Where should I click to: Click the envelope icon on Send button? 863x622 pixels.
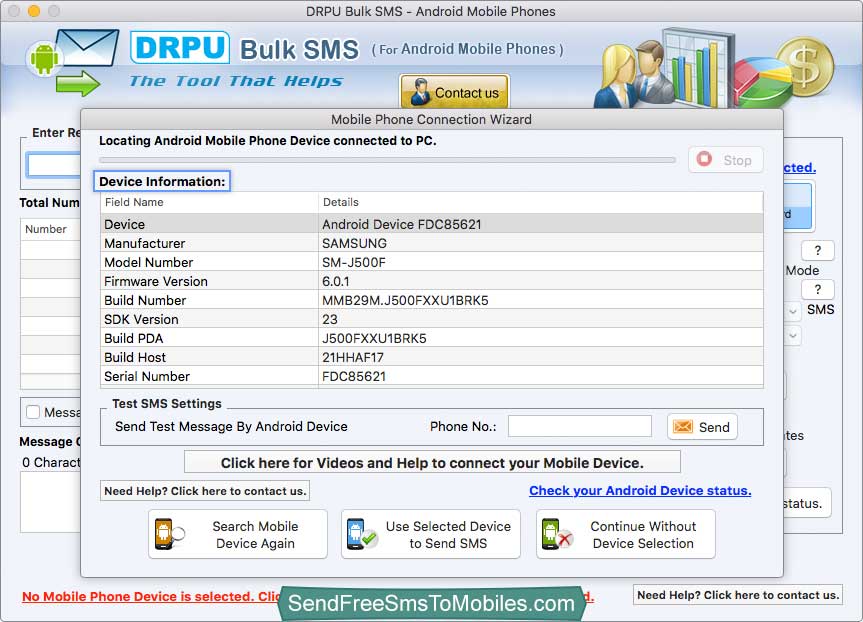point(683,427)
